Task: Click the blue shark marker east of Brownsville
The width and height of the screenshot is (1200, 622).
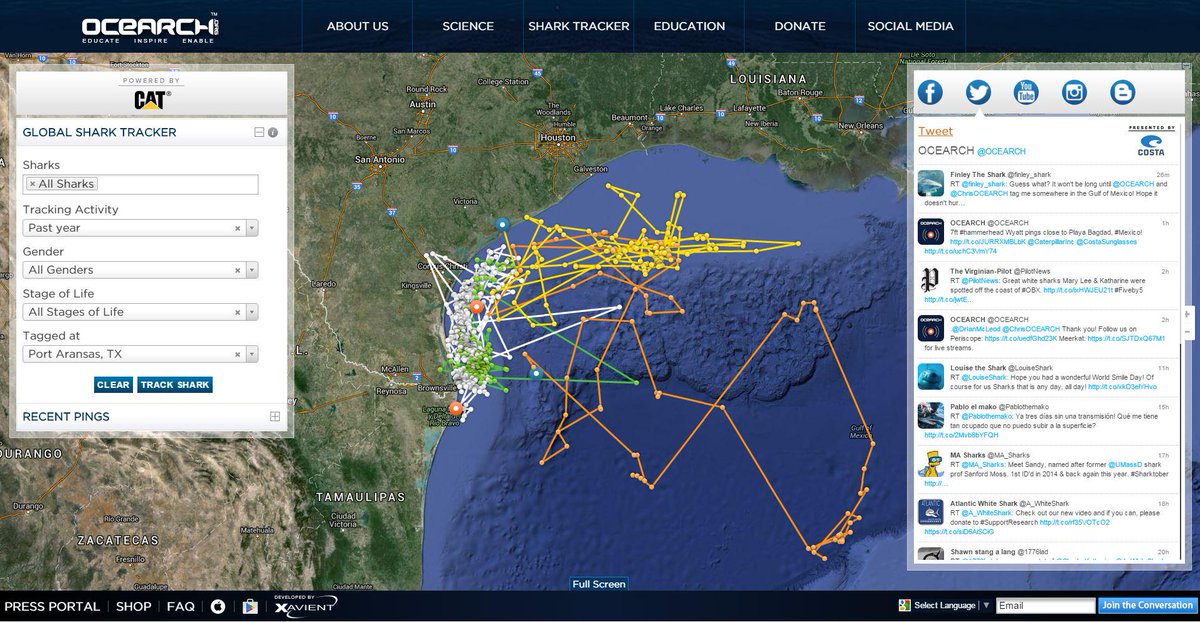Action: point(536,373)
